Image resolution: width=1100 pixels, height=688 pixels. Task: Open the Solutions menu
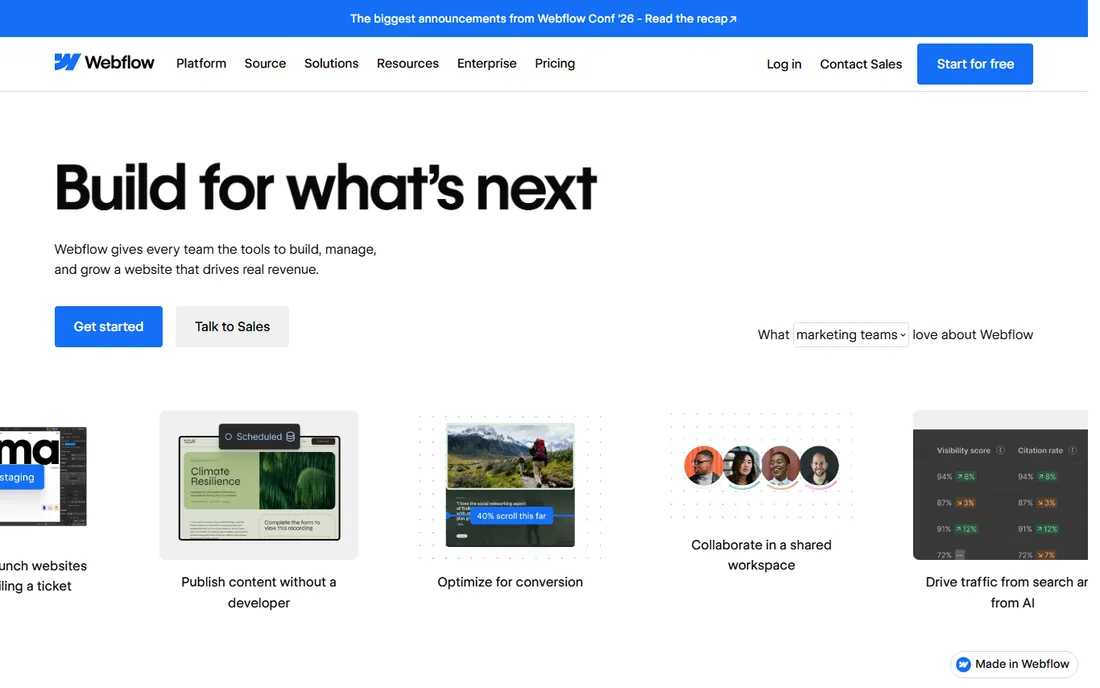[331, 63]
